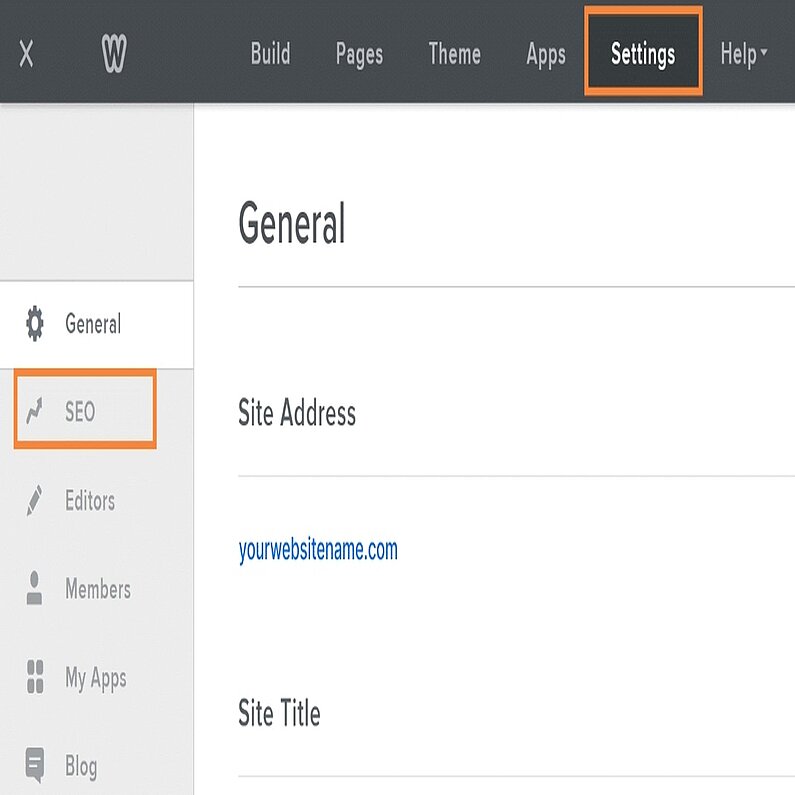Viewport: 795px width, 795px height.
Task: Open the Theme tab
Action: pyautogui.click(x=454, y=54)
